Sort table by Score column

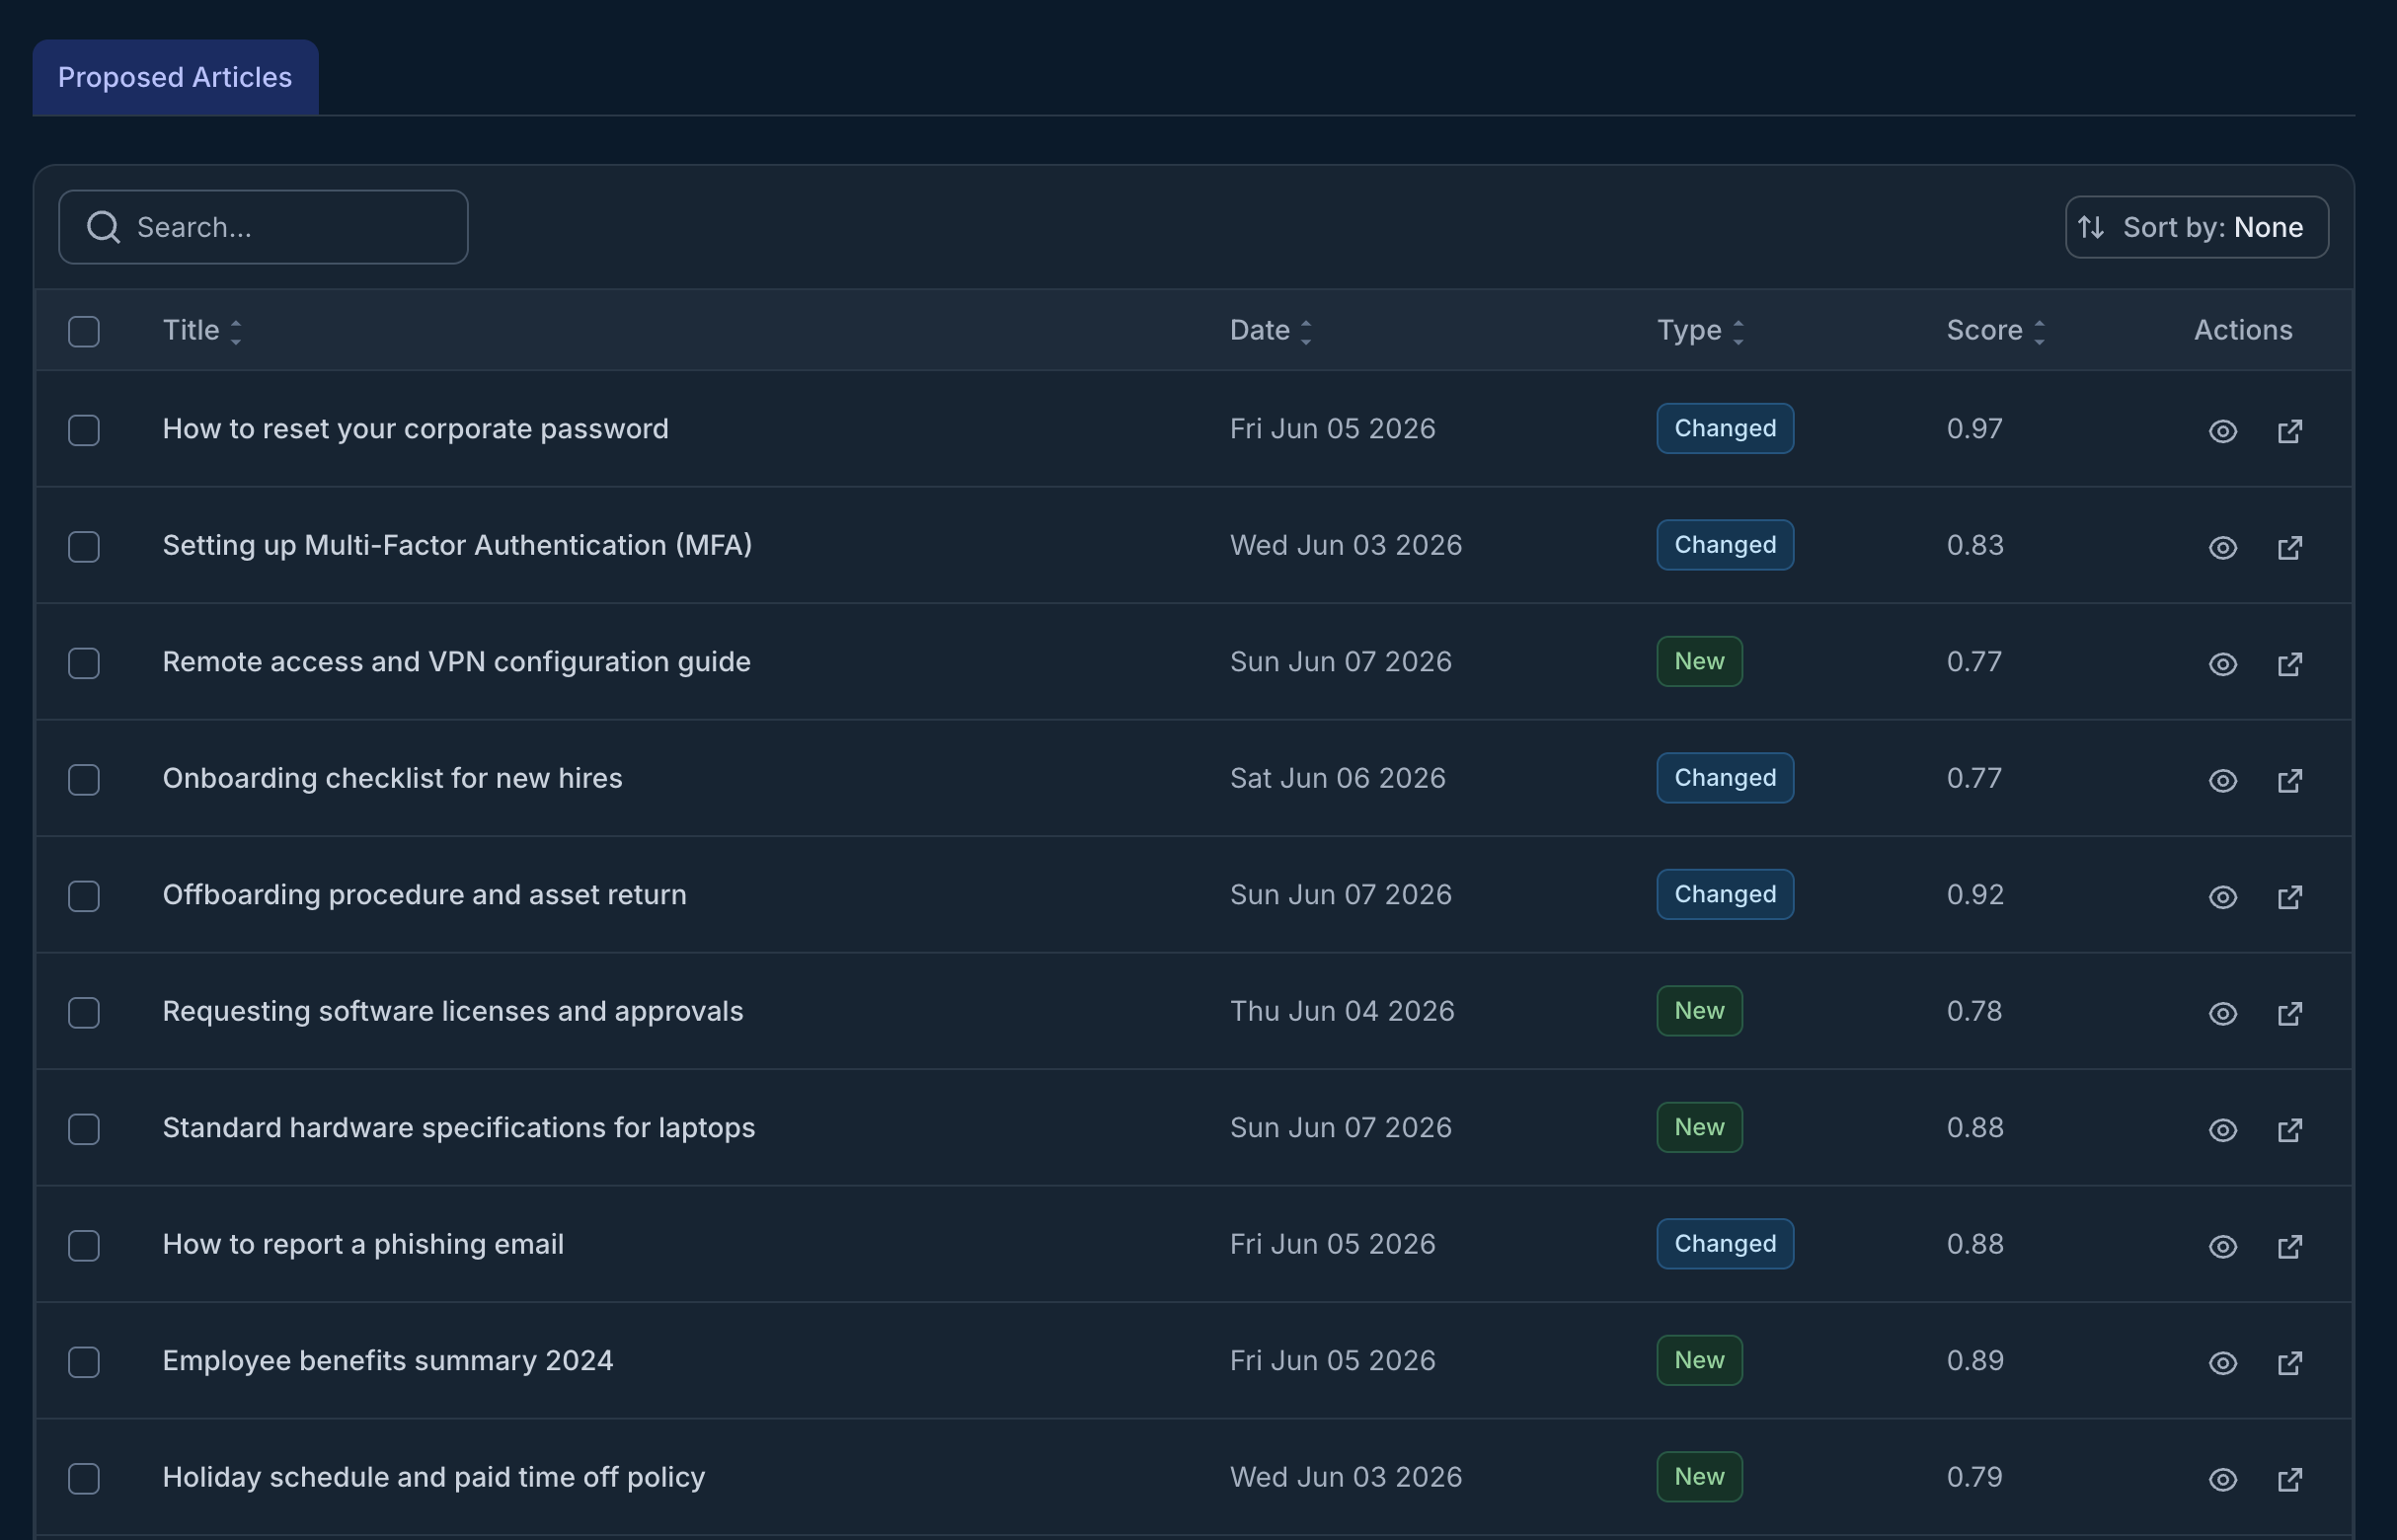[x=1995, y=330]
